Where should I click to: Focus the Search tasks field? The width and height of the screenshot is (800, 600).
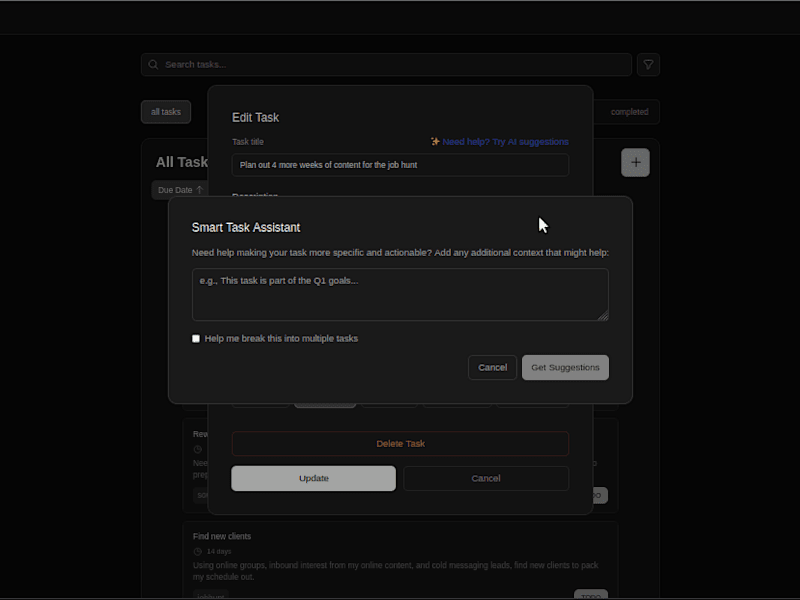[386, 64]
